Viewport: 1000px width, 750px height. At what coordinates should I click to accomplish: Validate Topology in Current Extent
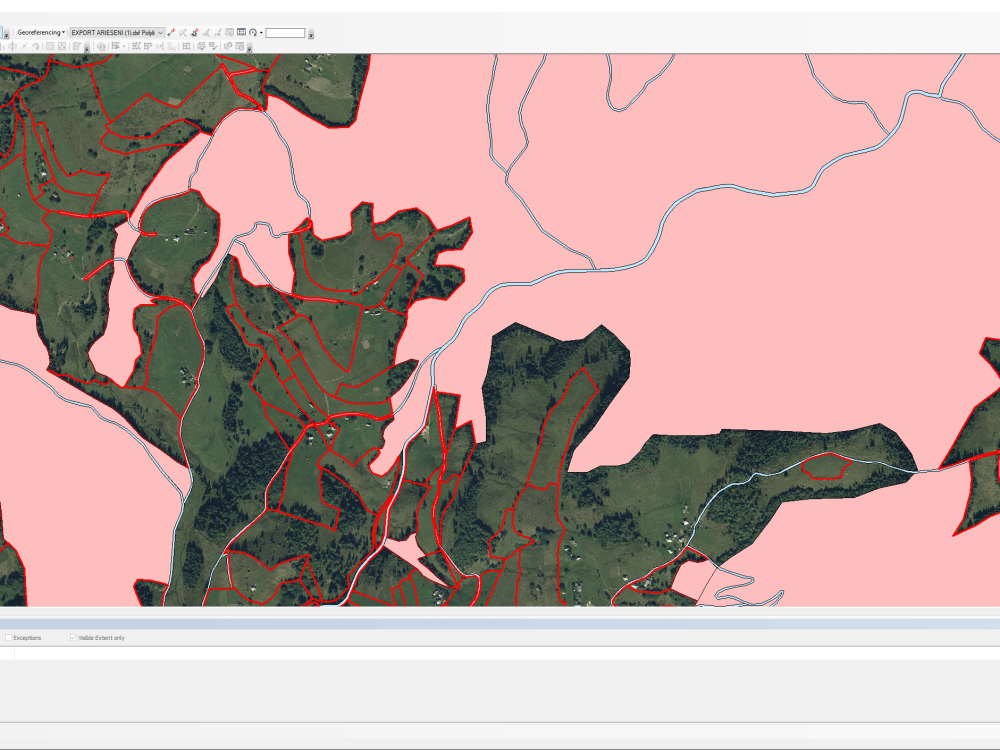[212, 46]
